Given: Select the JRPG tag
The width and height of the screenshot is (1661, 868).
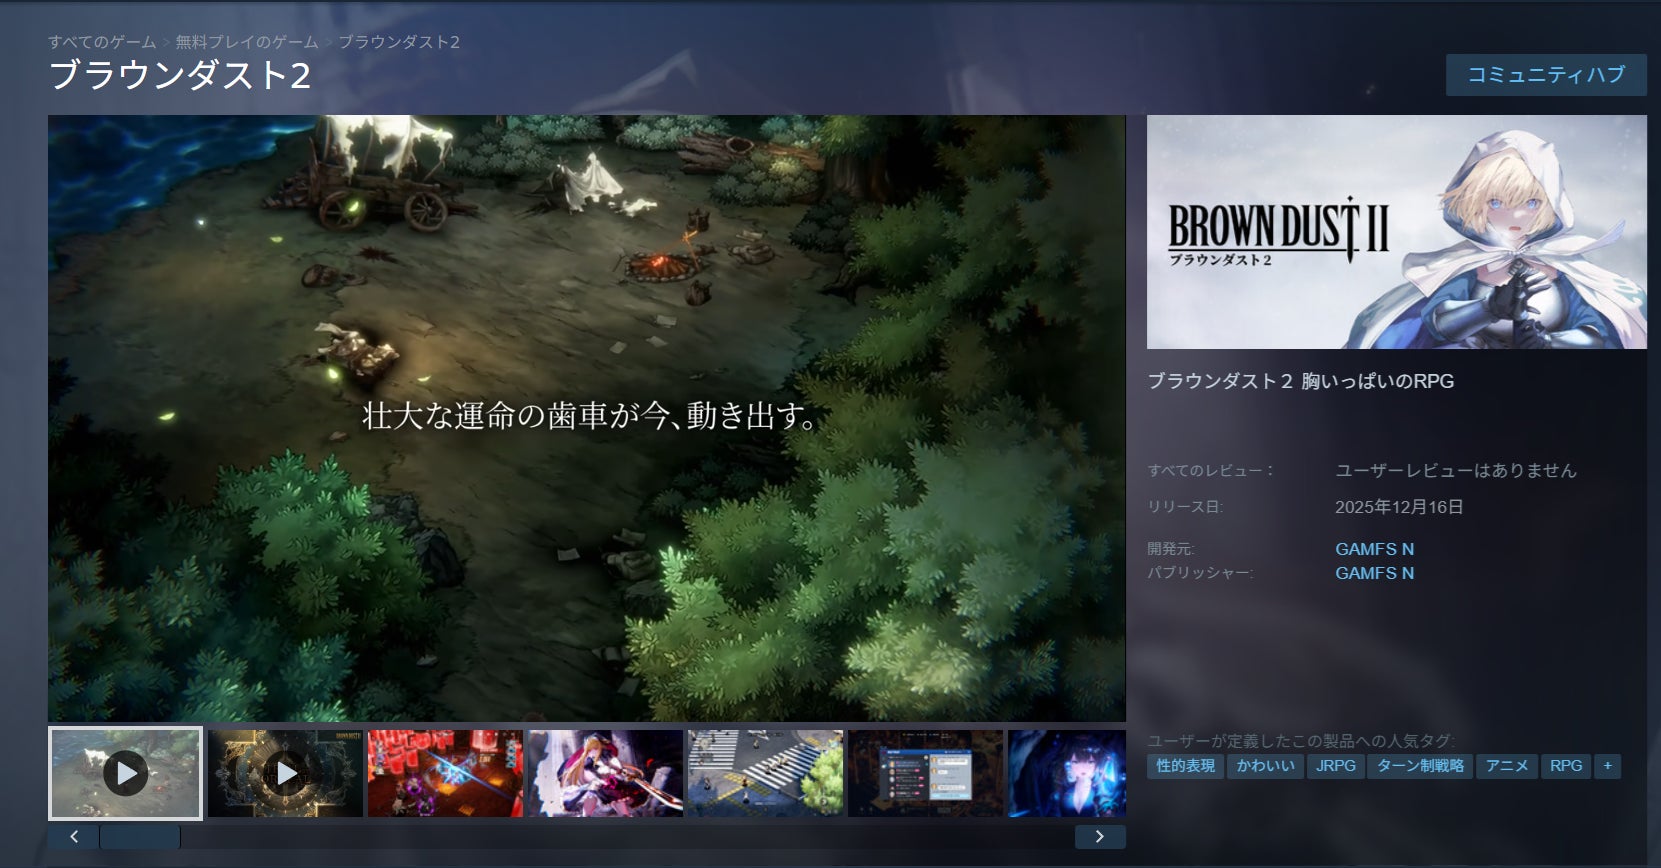Looking at the screenshot, I should pos(1336,766).
